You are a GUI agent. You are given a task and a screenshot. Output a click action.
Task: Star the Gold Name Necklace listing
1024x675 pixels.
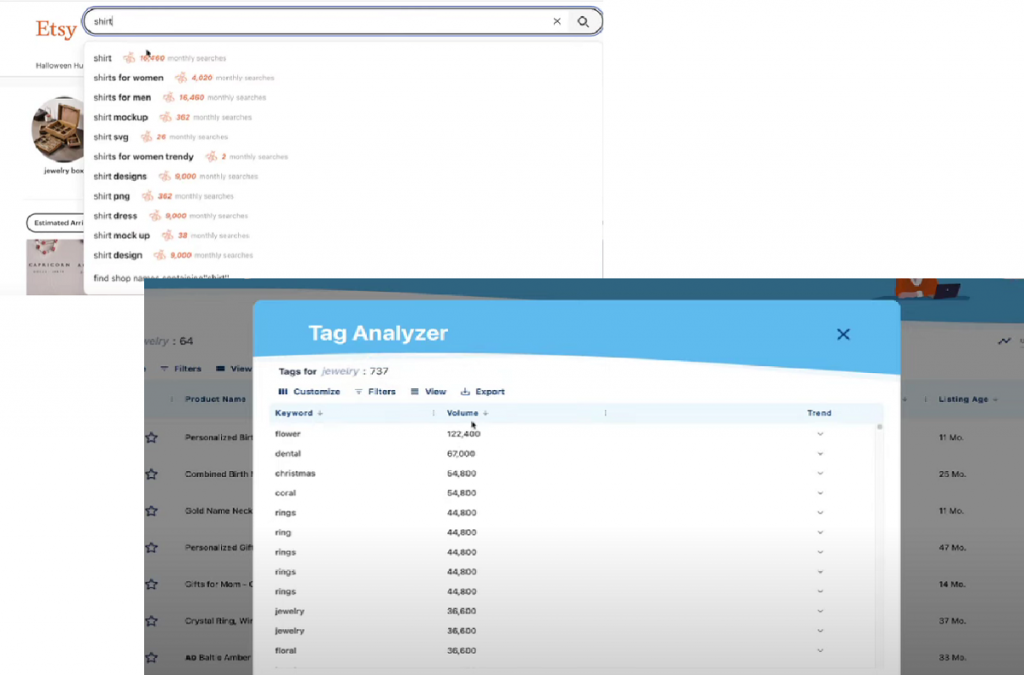coord(152,511)
